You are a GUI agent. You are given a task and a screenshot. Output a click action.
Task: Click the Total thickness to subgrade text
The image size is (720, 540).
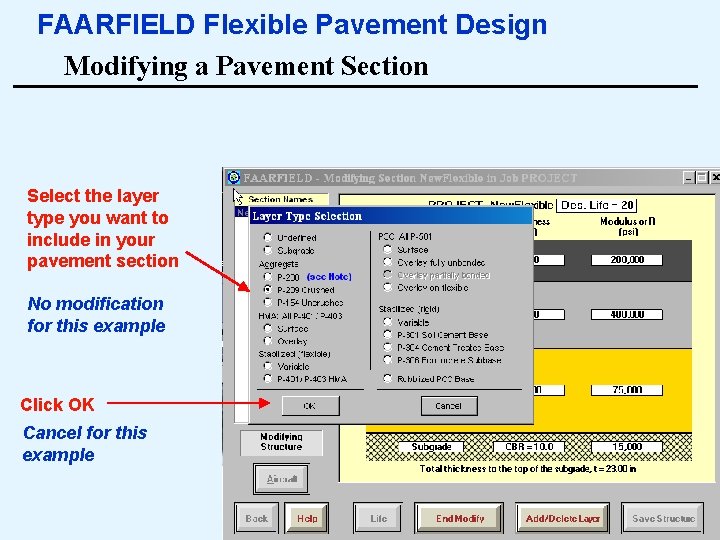click(528, 469)
